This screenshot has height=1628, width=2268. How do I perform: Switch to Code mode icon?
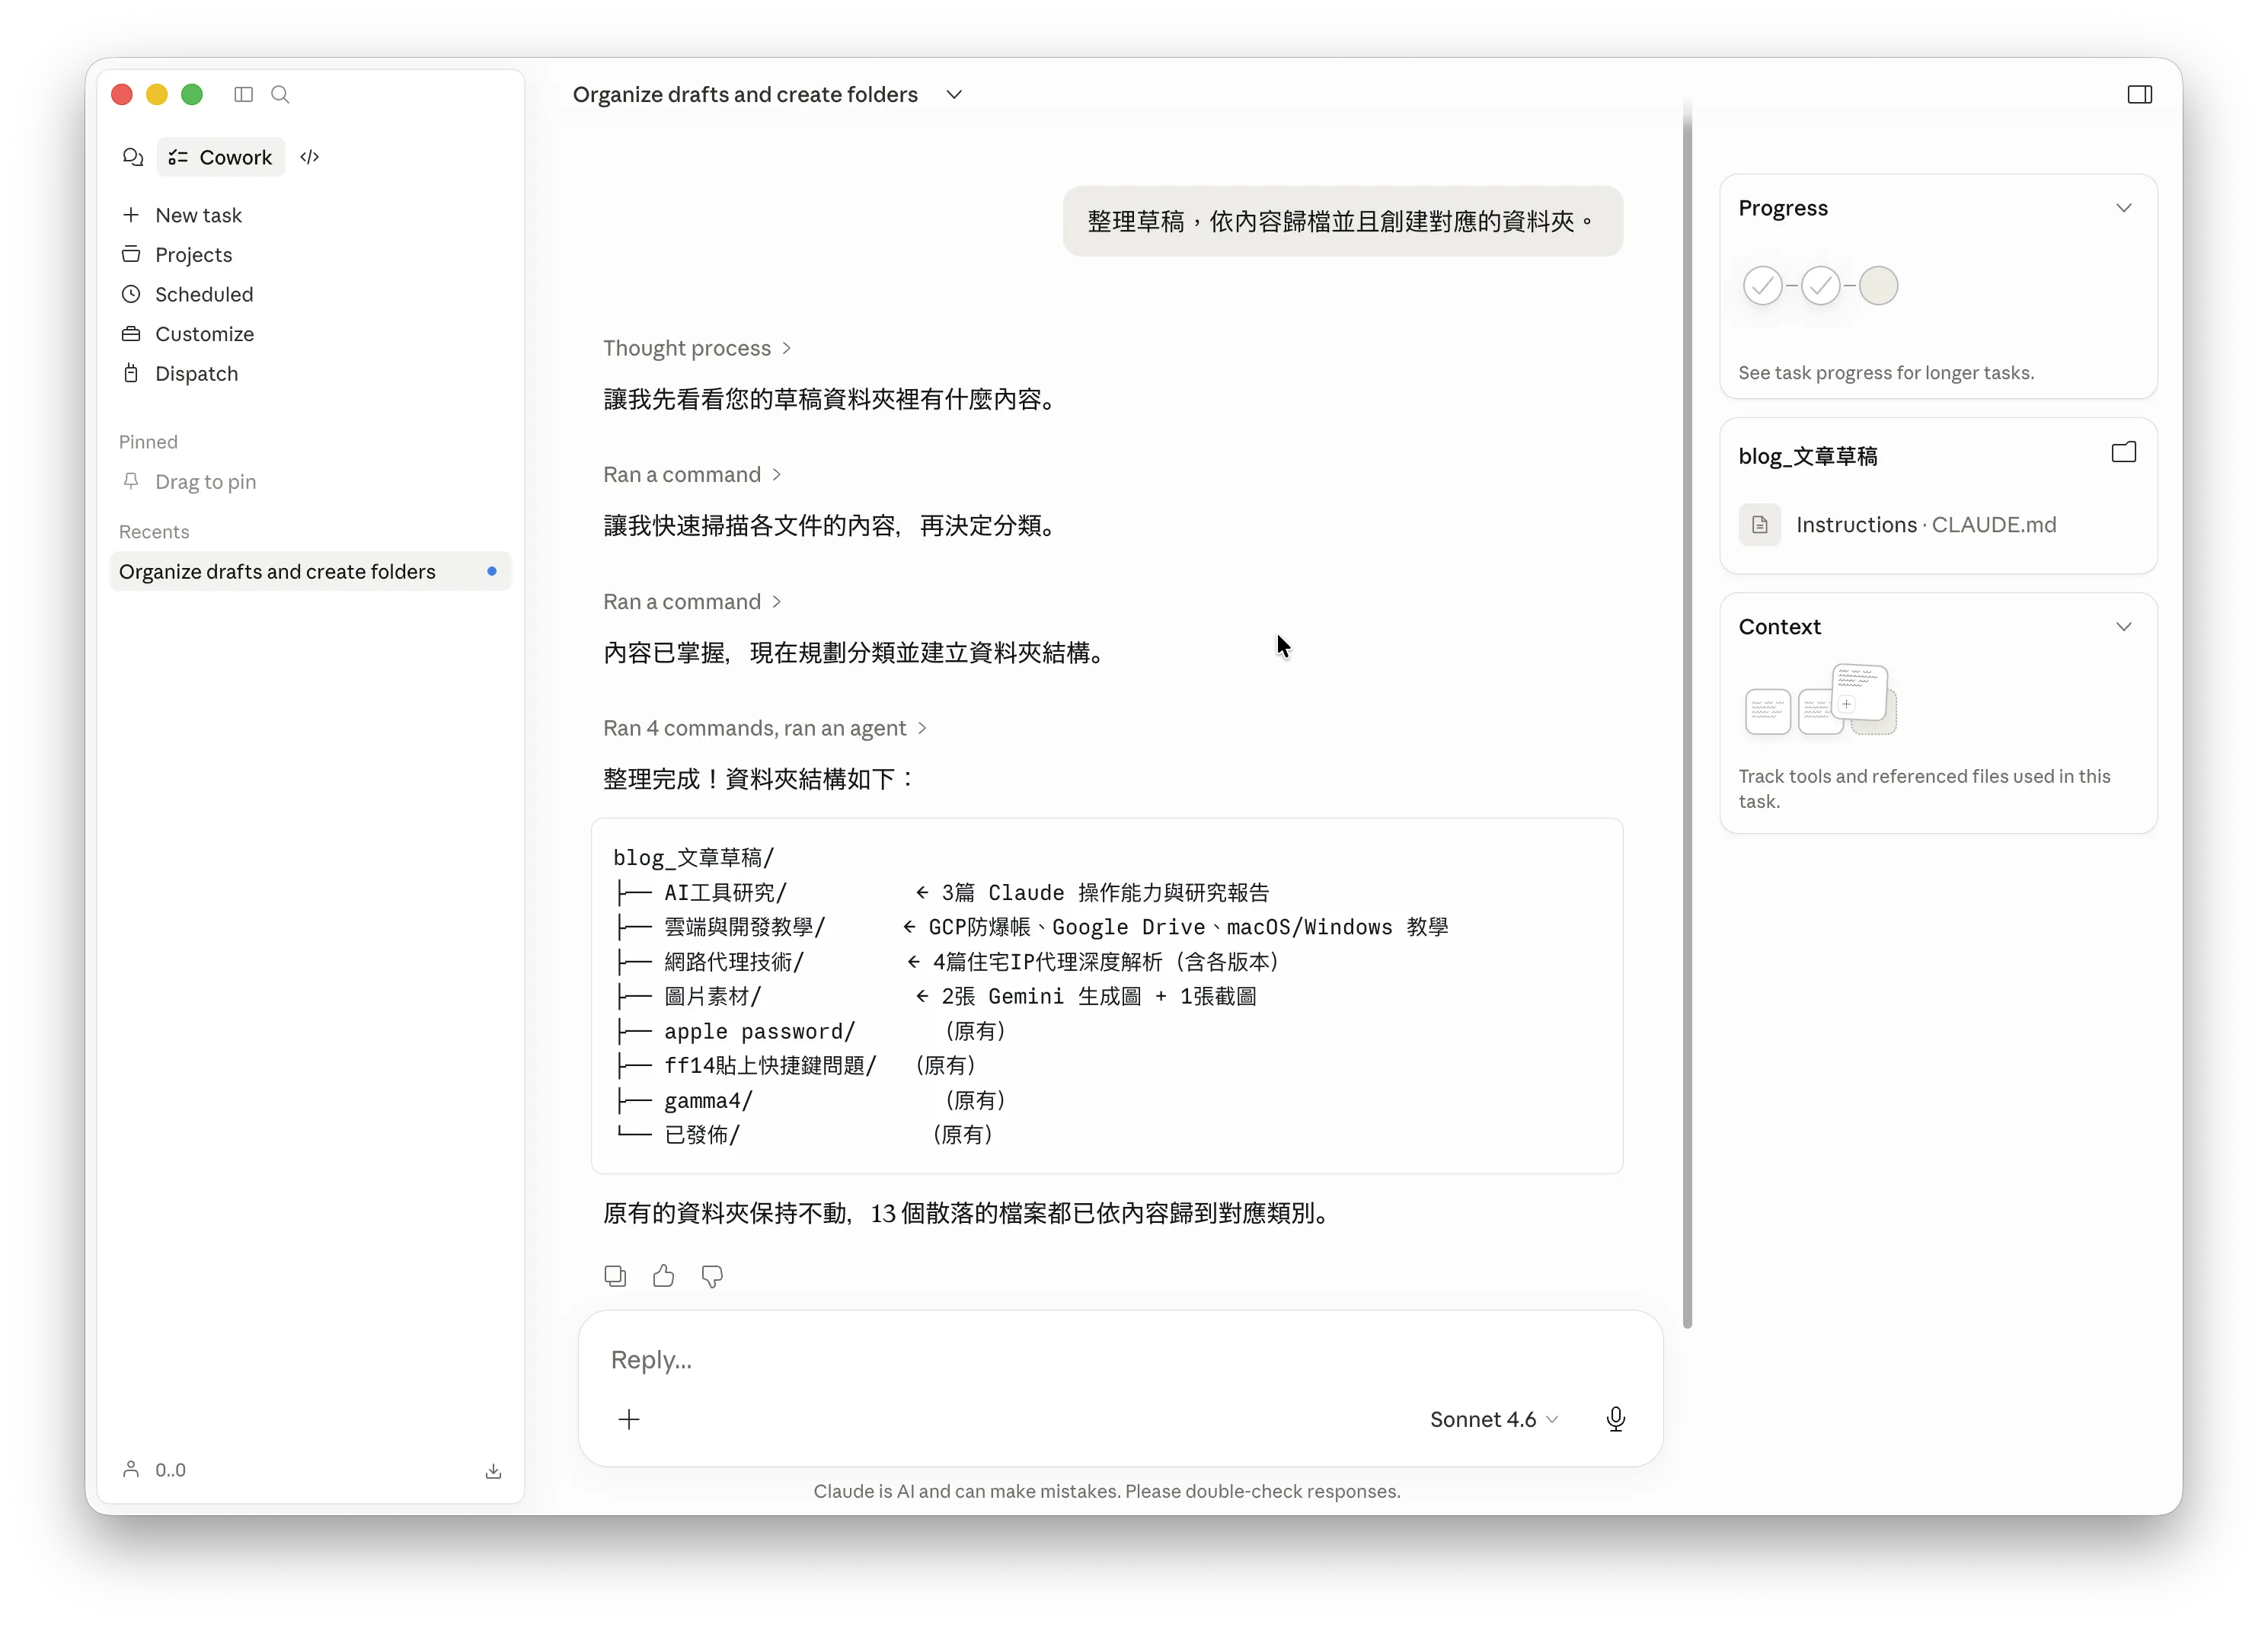[x=310, y=157]
